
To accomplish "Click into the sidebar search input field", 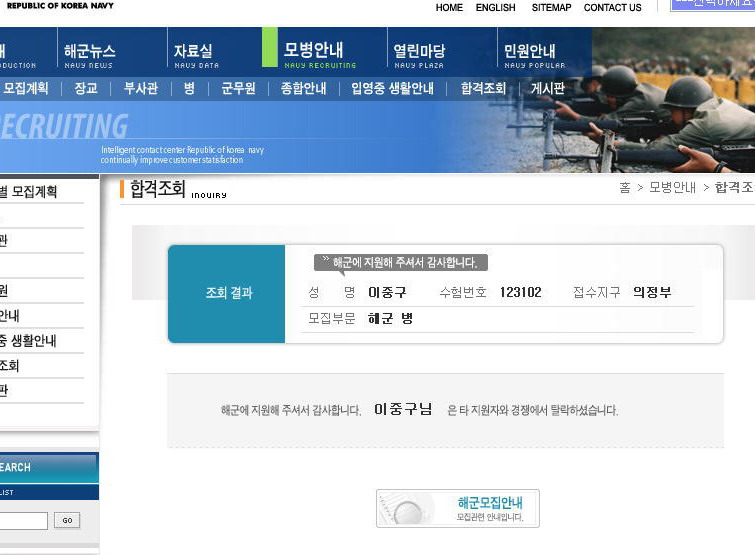I will pyautogui.click(x=23, y=520).
